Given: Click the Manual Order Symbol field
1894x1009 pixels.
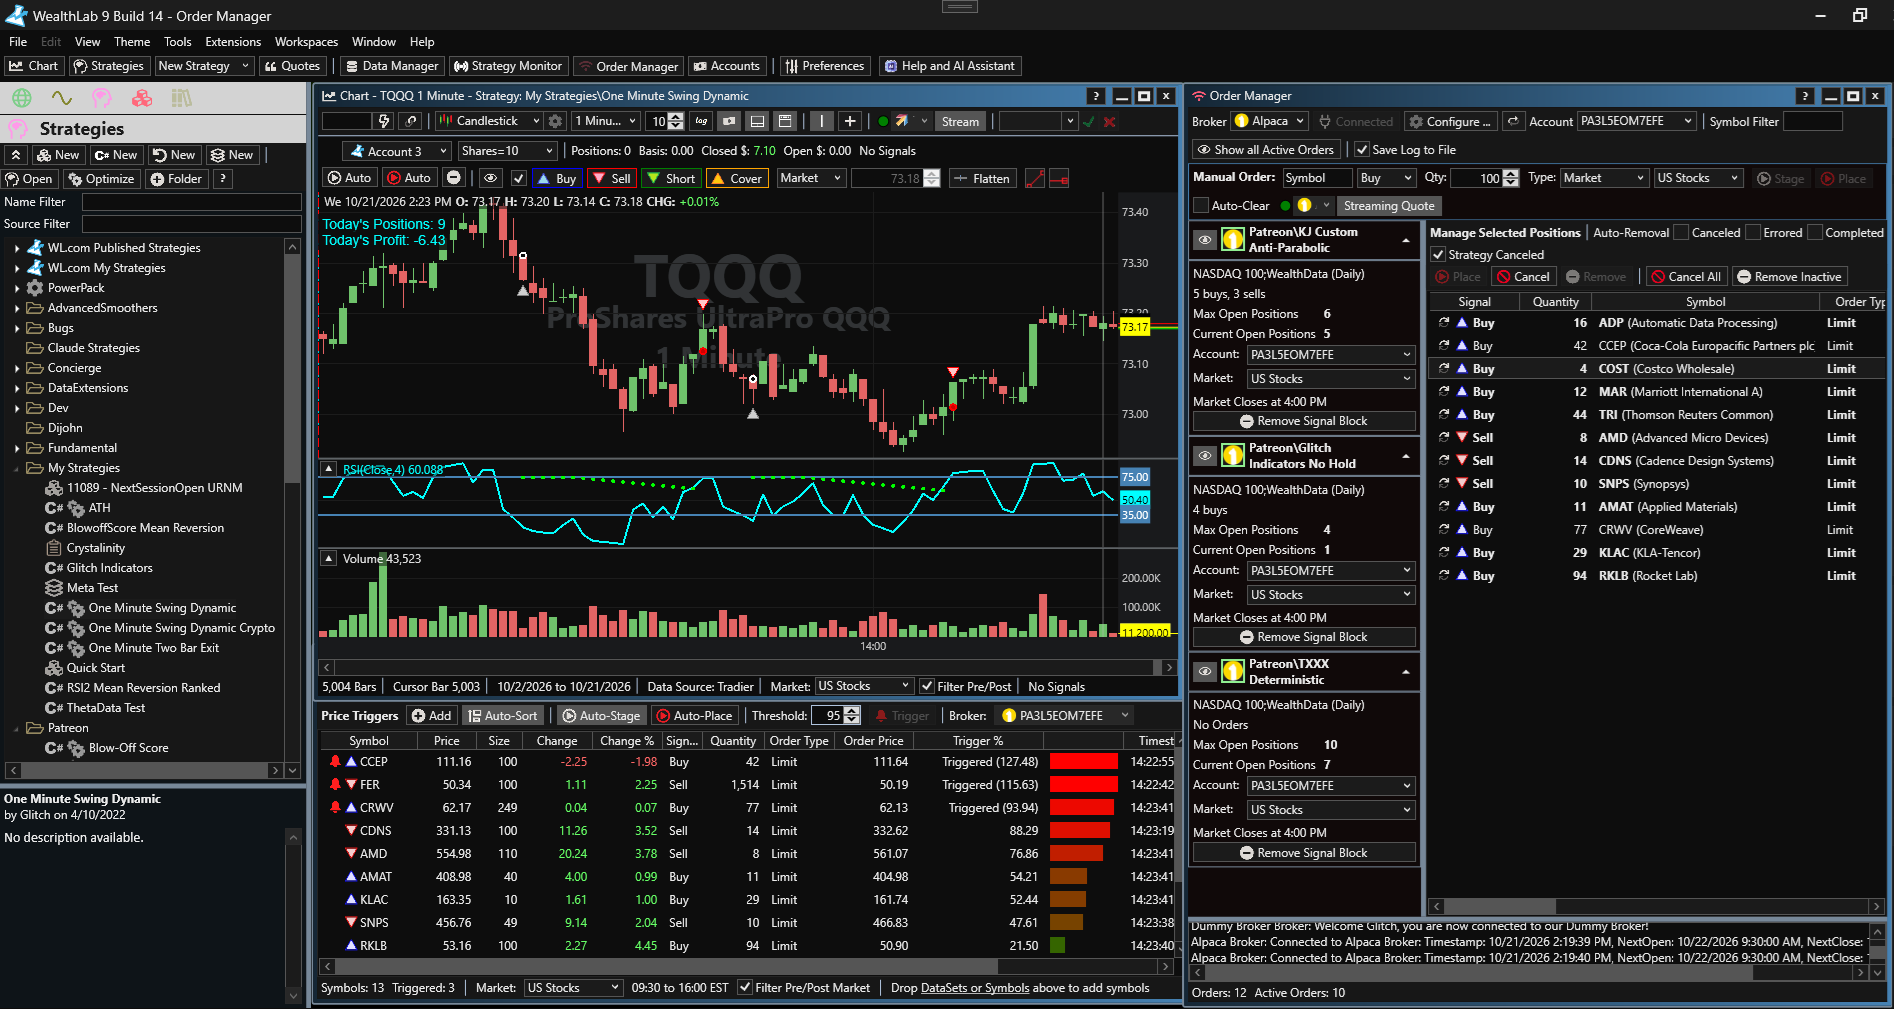Looking at the screenshot, I should pos(1316,178).
